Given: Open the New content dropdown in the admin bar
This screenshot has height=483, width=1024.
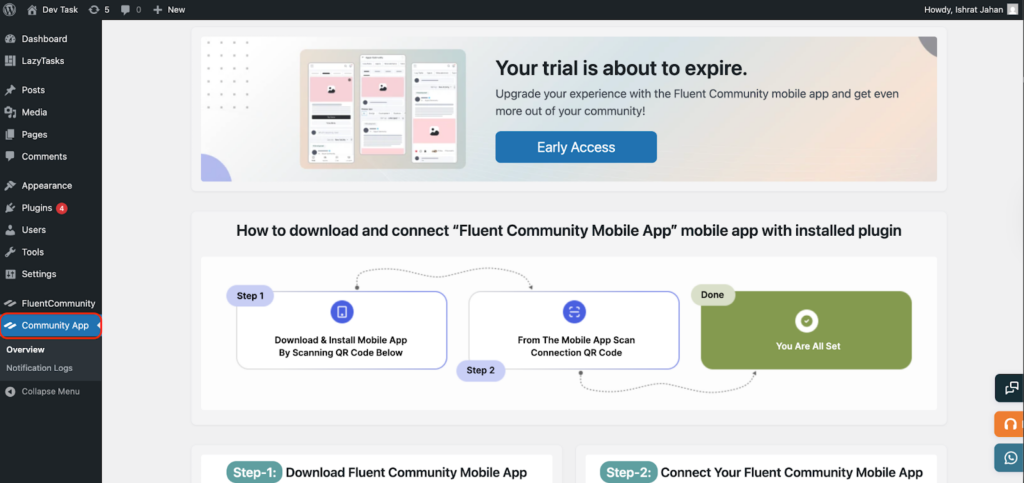Looking at the screenshot, I should [169, 9].
